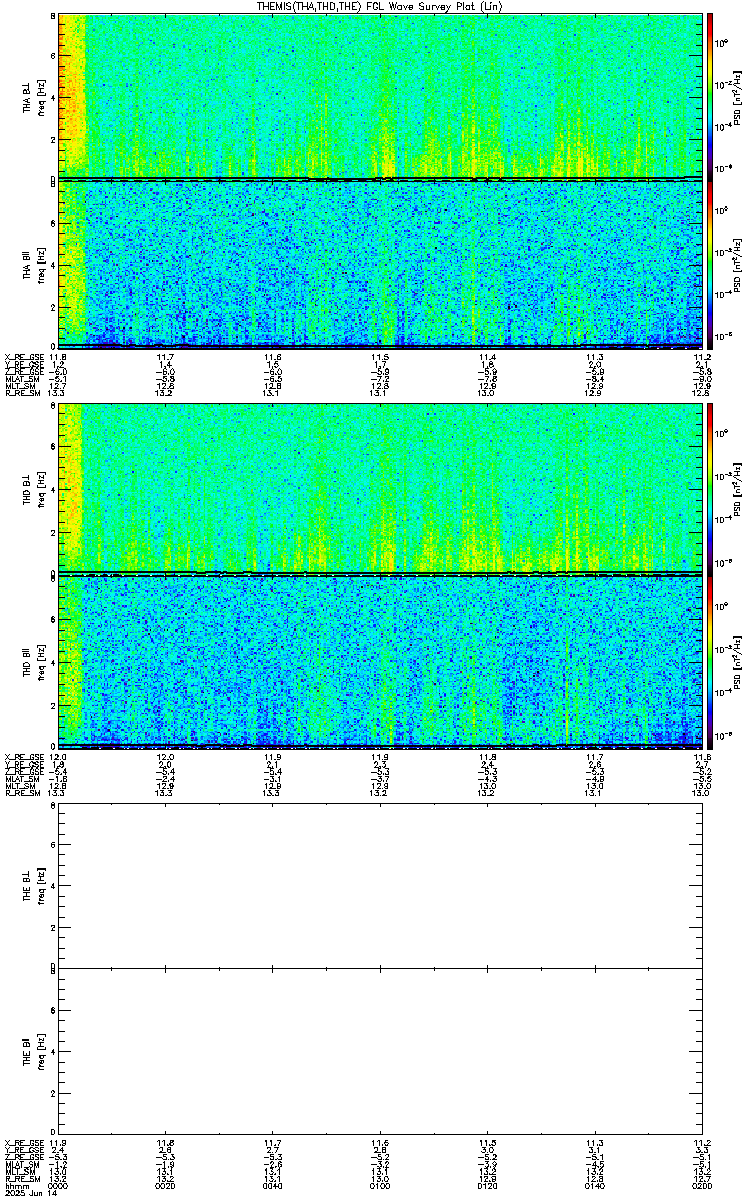The height and width of the screenshot is (1200, 750).
Task: Click the 'hhmm' time axis label
Action: pos(15,1186)
